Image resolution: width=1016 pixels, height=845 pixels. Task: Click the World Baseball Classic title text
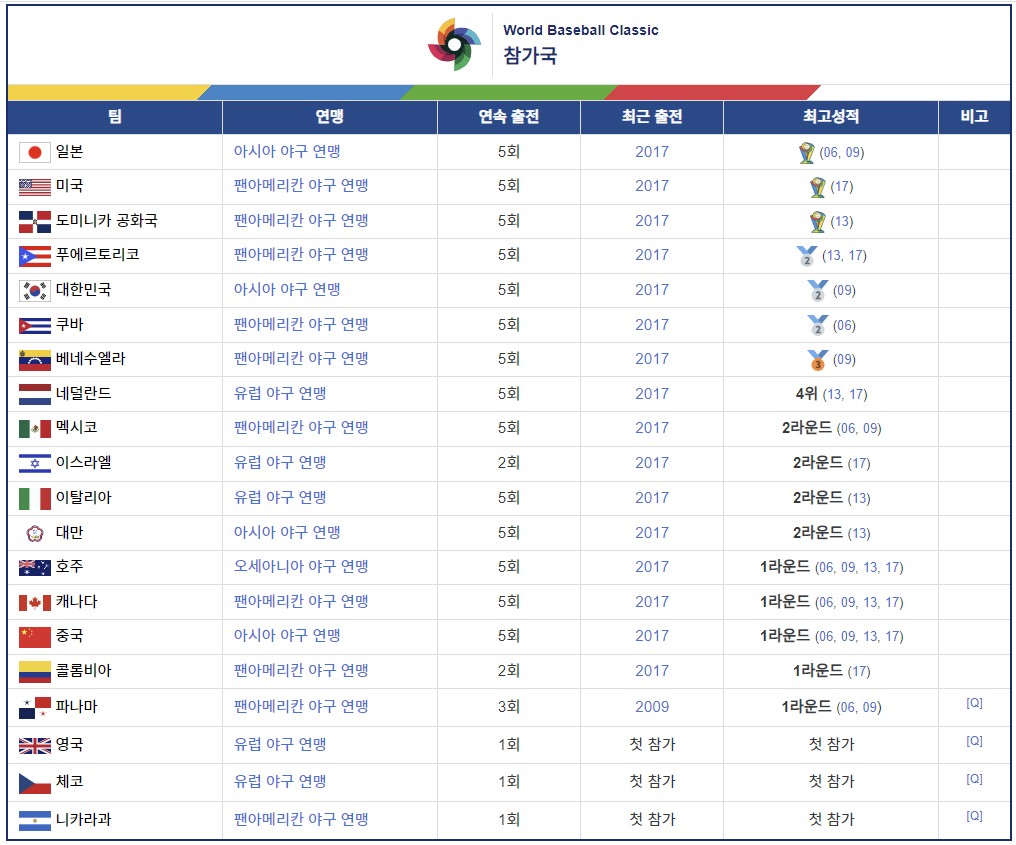click(581, 30)
